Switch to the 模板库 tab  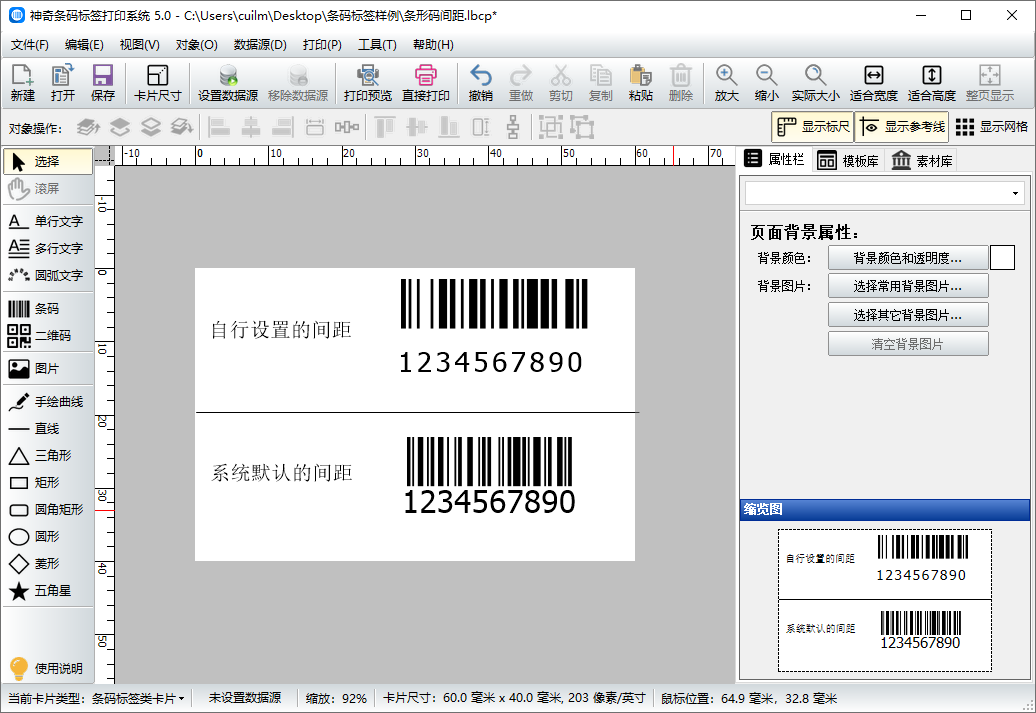point(848,161)
